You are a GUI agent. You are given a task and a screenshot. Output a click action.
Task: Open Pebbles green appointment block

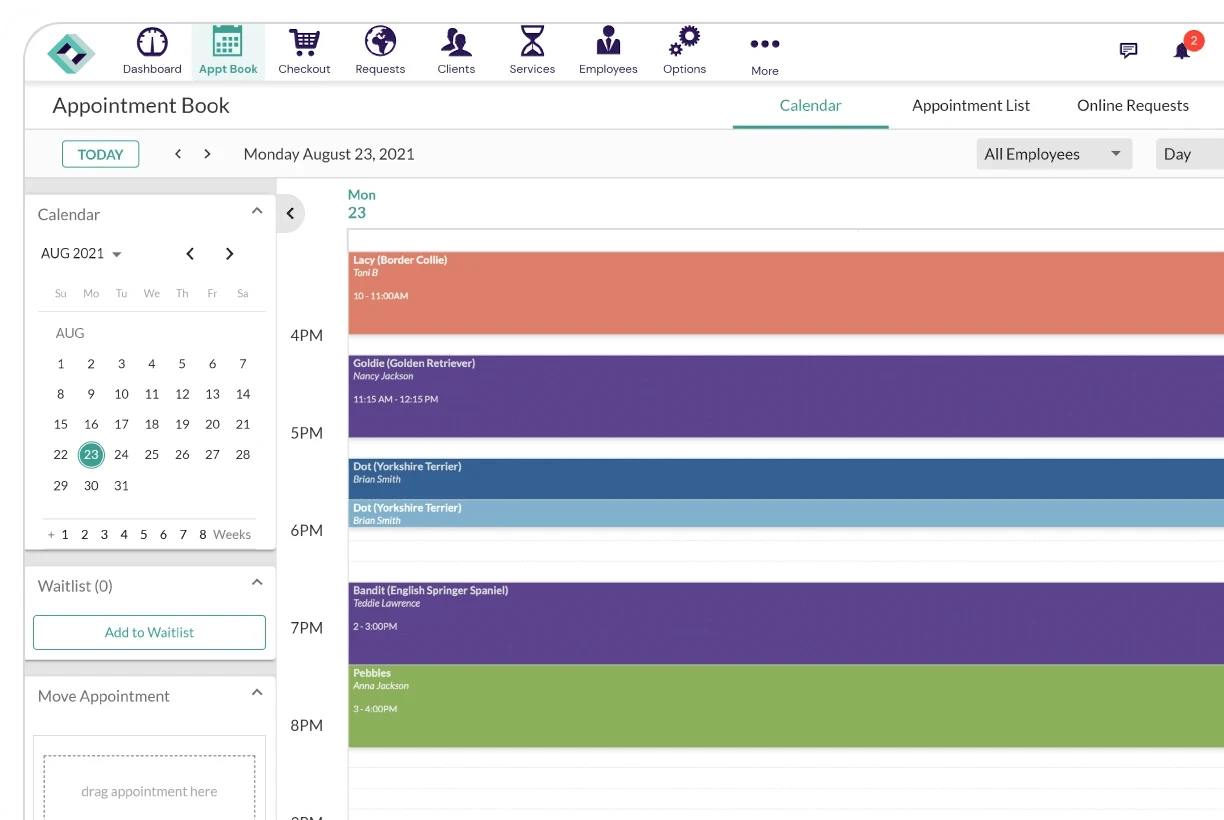[x=785, y=706]
